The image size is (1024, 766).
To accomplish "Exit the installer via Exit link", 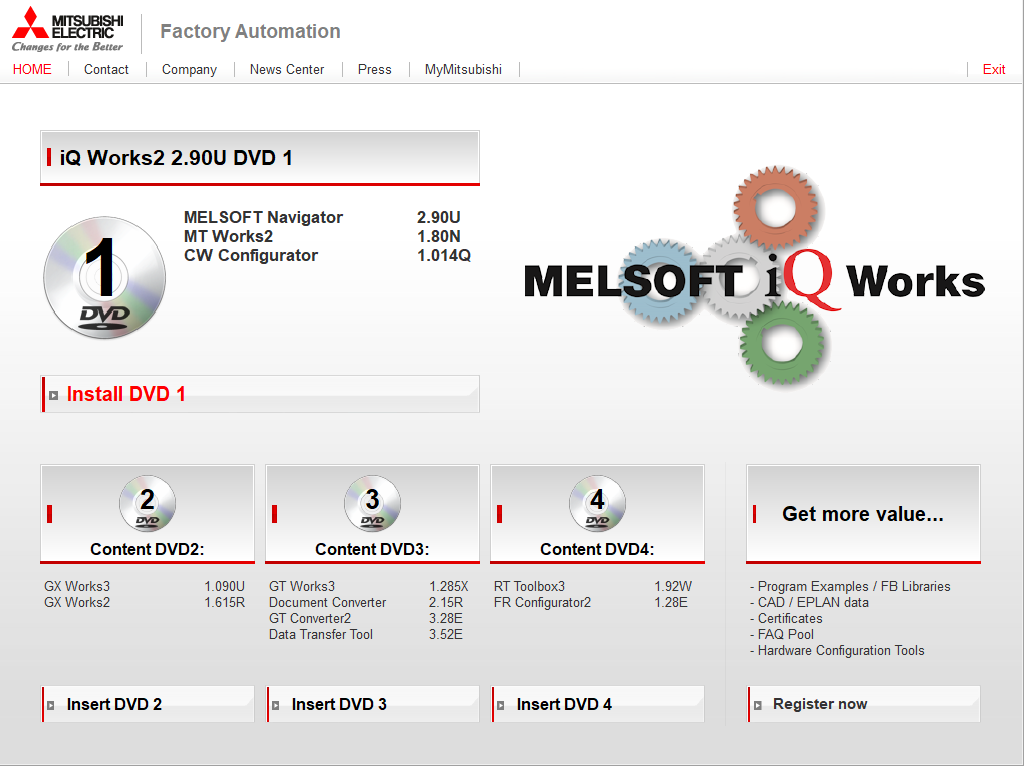I will (x=994, y=69).
